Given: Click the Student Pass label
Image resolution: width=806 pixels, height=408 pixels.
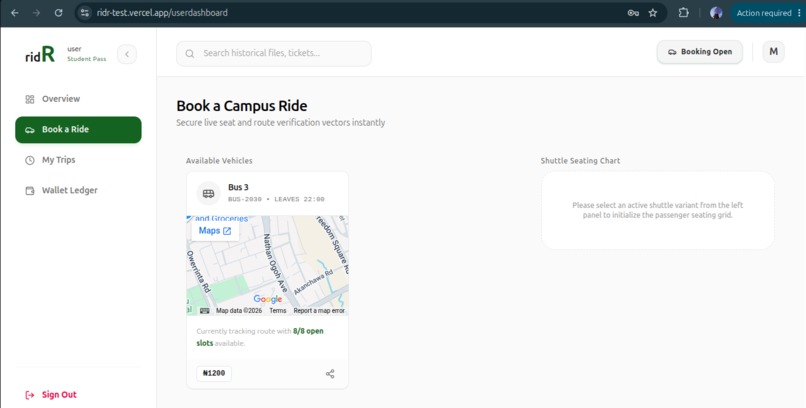Looking at the screenshot, I should (x=87, y=59).
